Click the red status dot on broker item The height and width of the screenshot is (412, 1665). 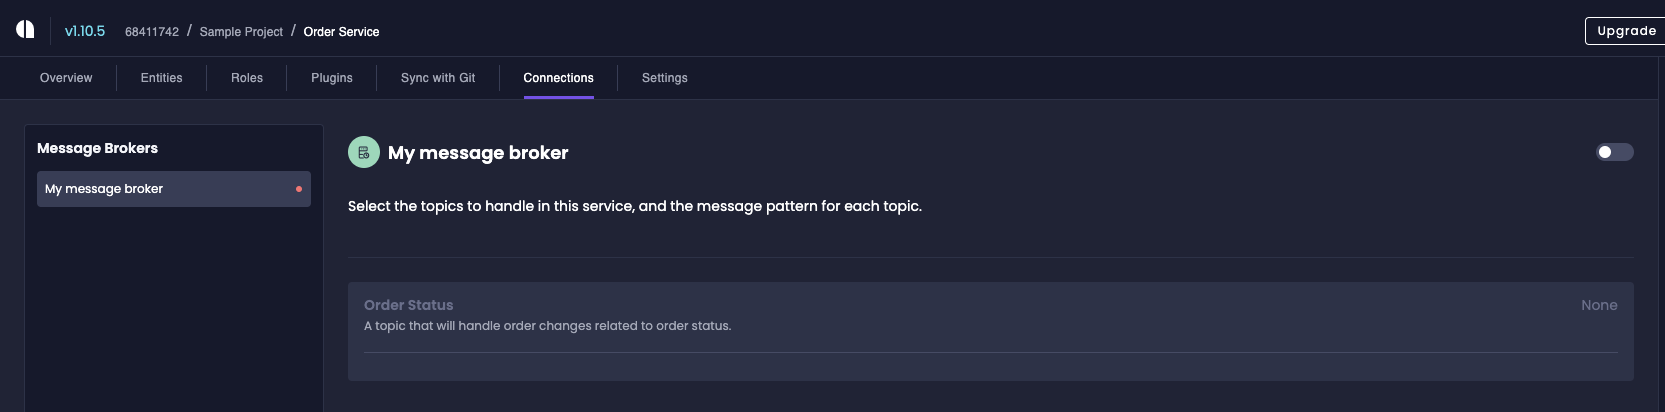click(x=299, y=189)
